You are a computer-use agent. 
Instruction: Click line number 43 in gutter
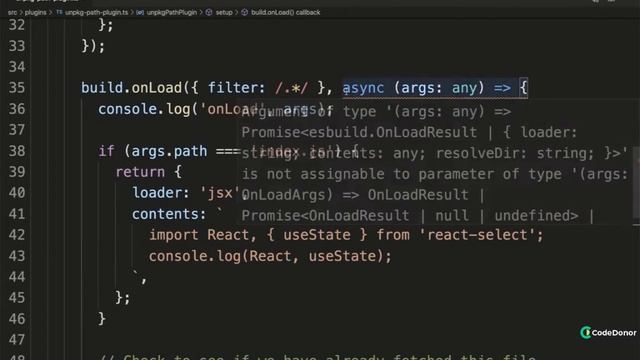(x=17, y=256)
